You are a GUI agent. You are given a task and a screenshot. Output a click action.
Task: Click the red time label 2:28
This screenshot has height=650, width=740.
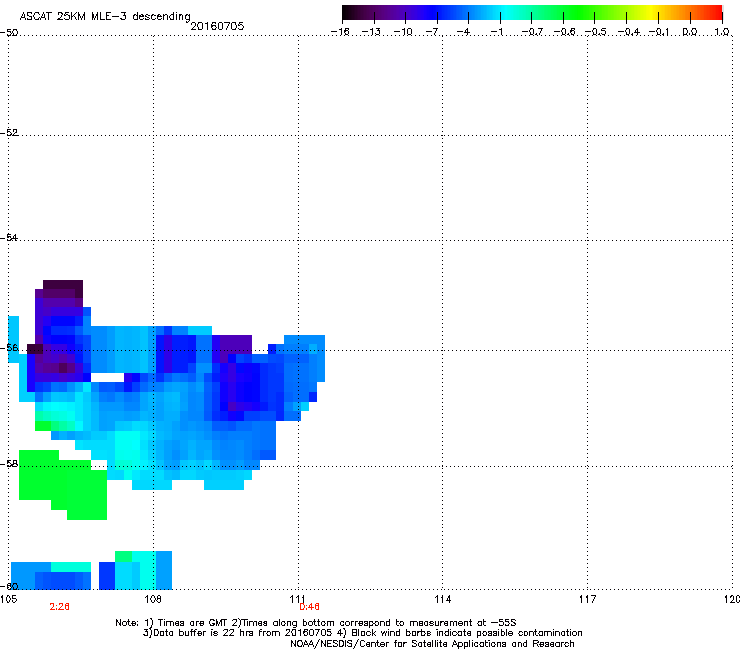coord(59,607)
